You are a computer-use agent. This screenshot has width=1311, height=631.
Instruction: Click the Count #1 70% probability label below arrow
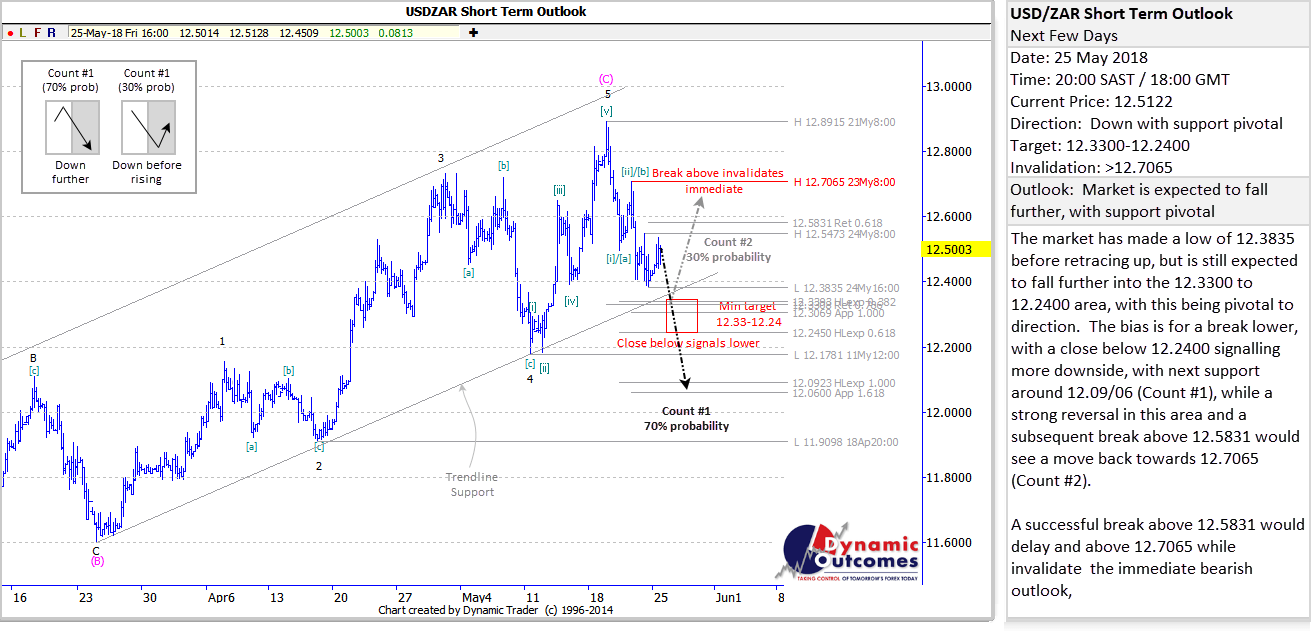[x=686, y=418]
